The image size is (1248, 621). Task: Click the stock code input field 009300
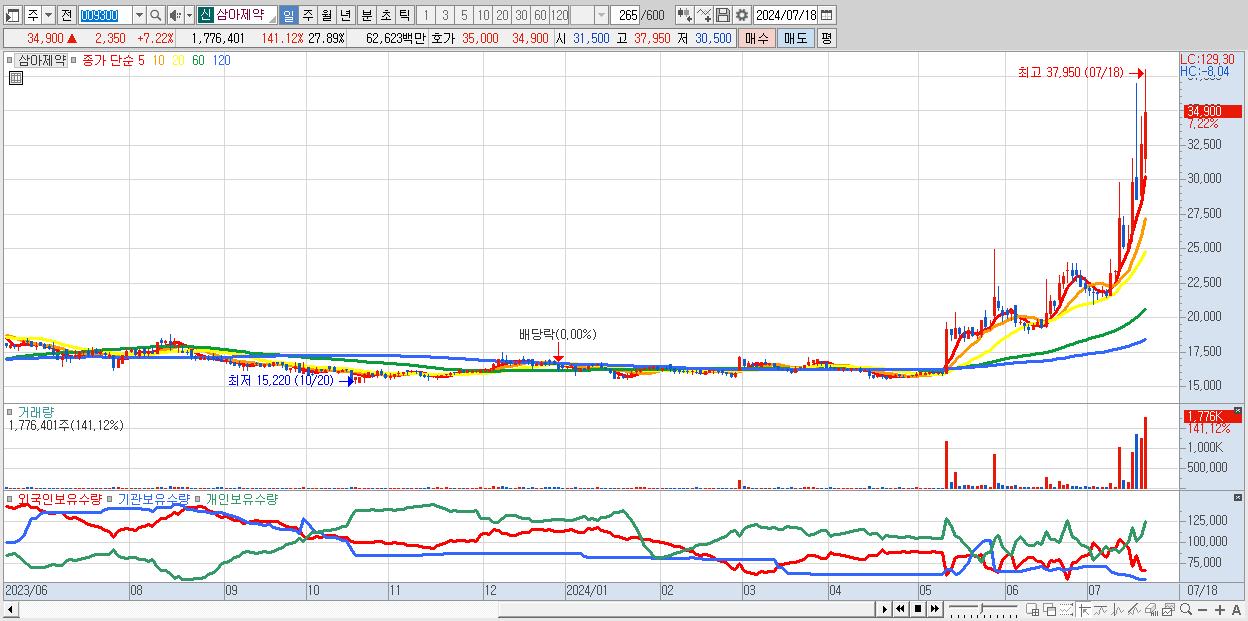point(105,15)
